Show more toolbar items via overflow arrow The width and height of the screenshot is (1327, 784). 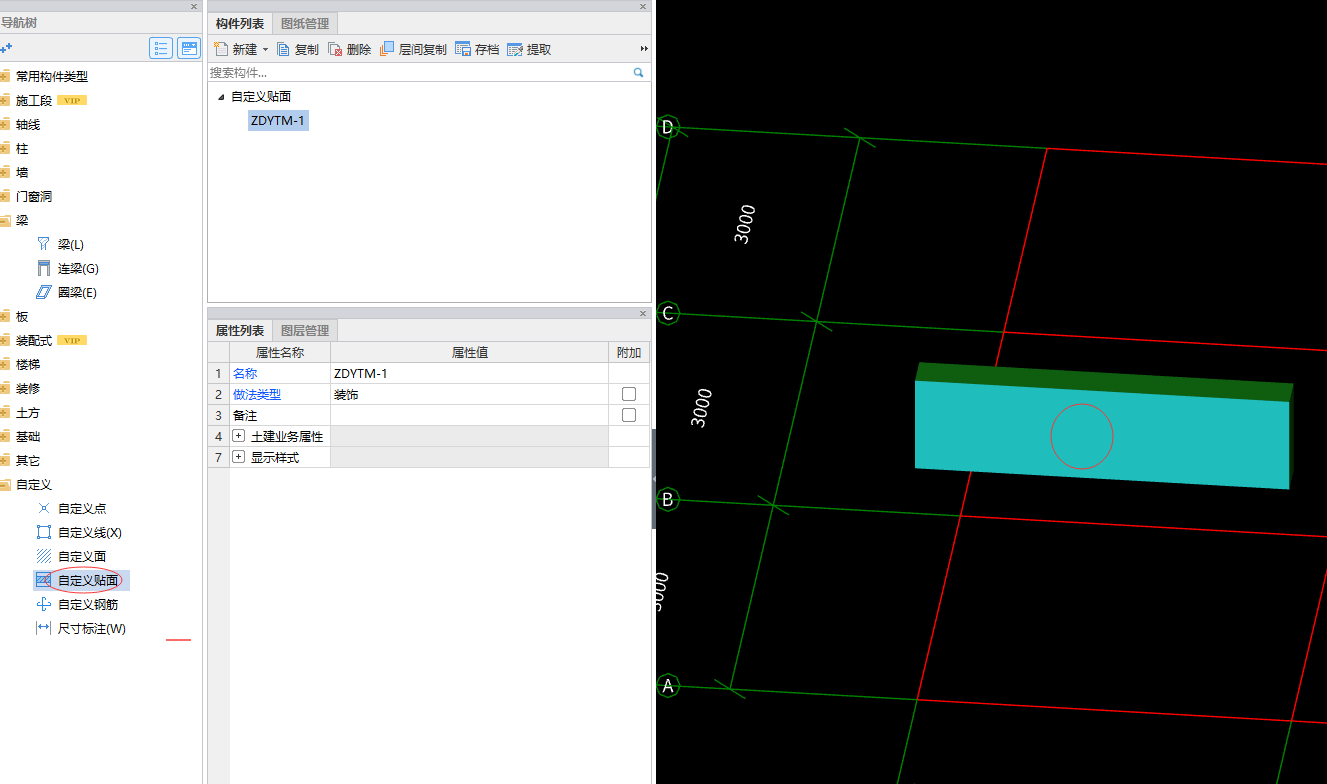click(x=644, y=49)
